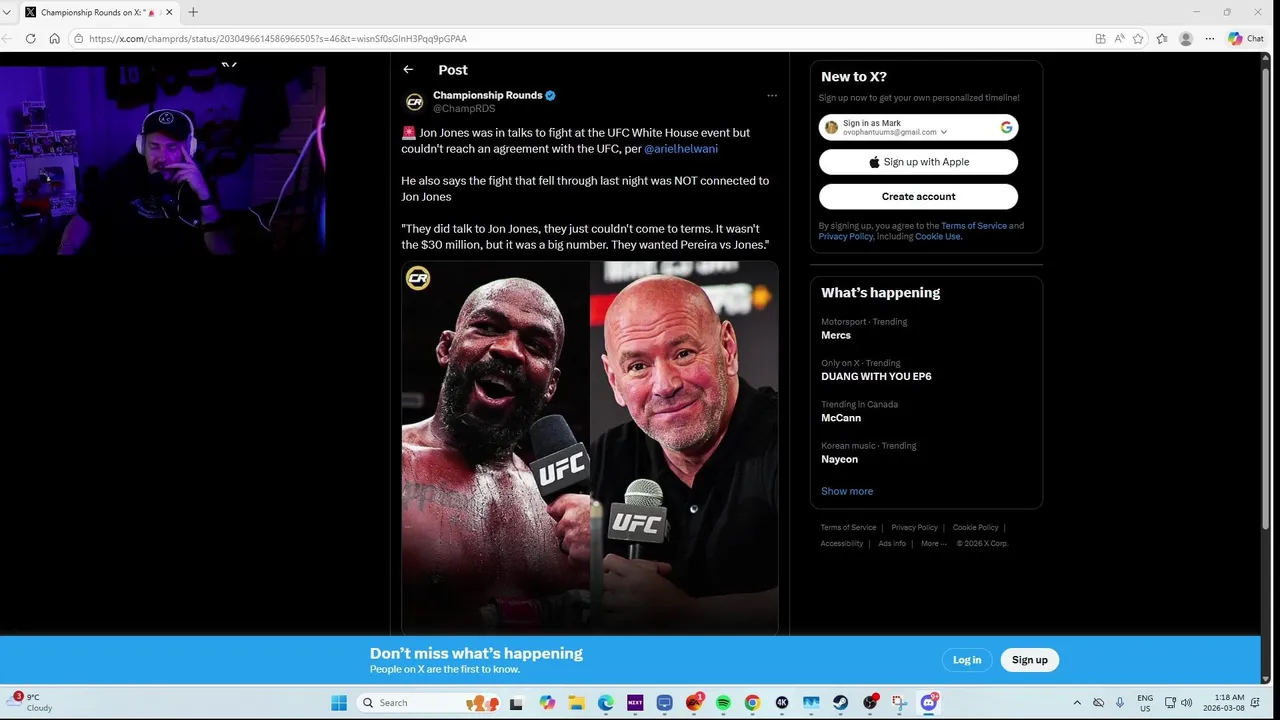Image resolution: width=1280 pixels, height=720 pixels.
Task: Open Edge settings and more menu
Action: (x=1210, y=39)
